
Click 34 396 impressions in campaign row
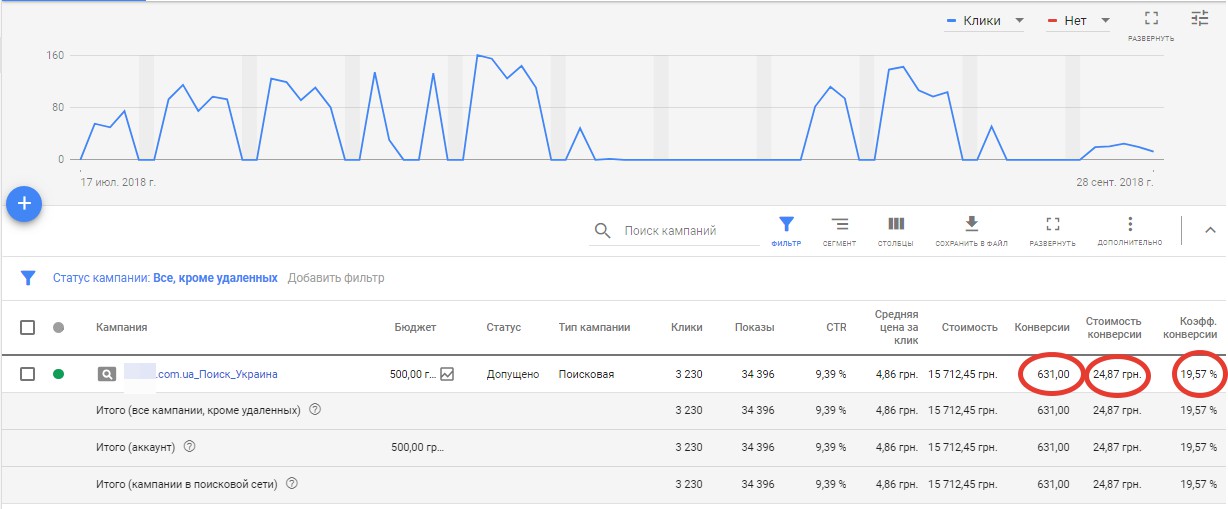[x=758, y=374]
